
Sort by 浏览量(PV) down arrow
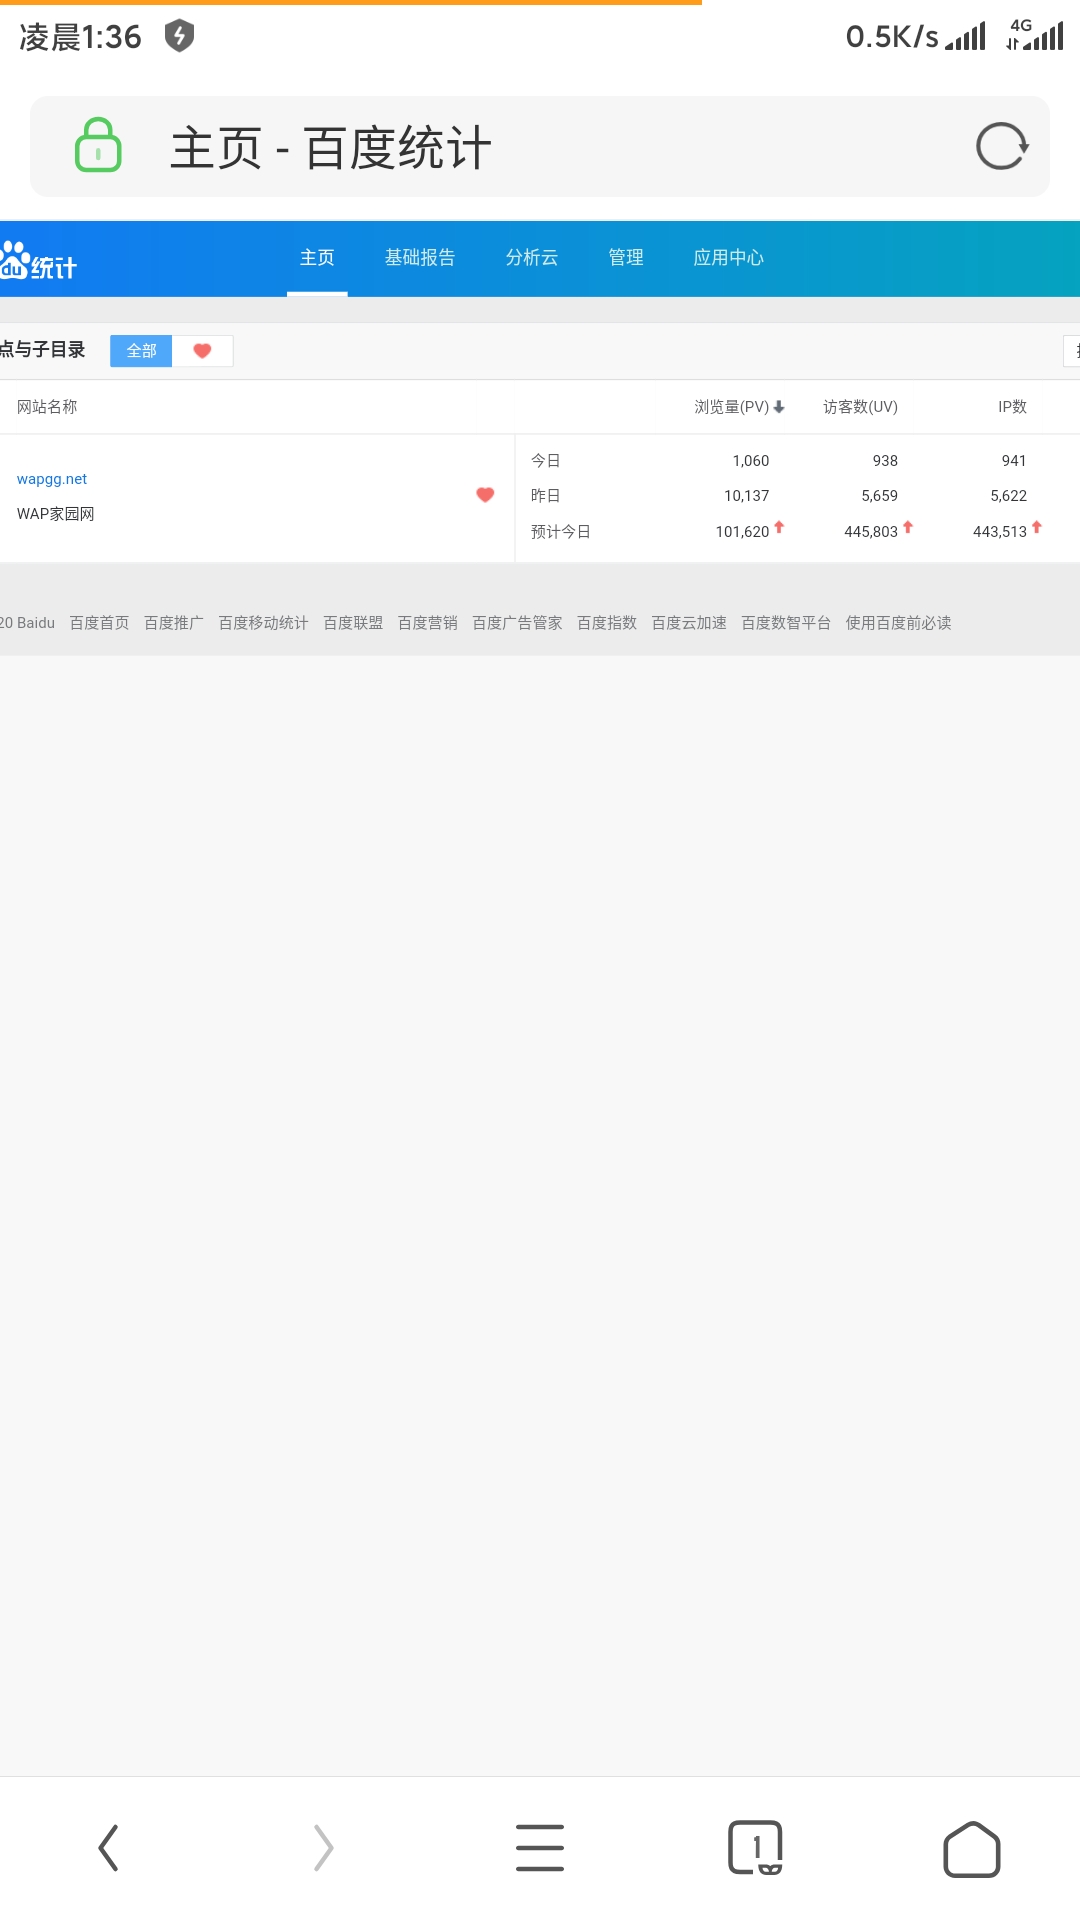pos(779,407)
